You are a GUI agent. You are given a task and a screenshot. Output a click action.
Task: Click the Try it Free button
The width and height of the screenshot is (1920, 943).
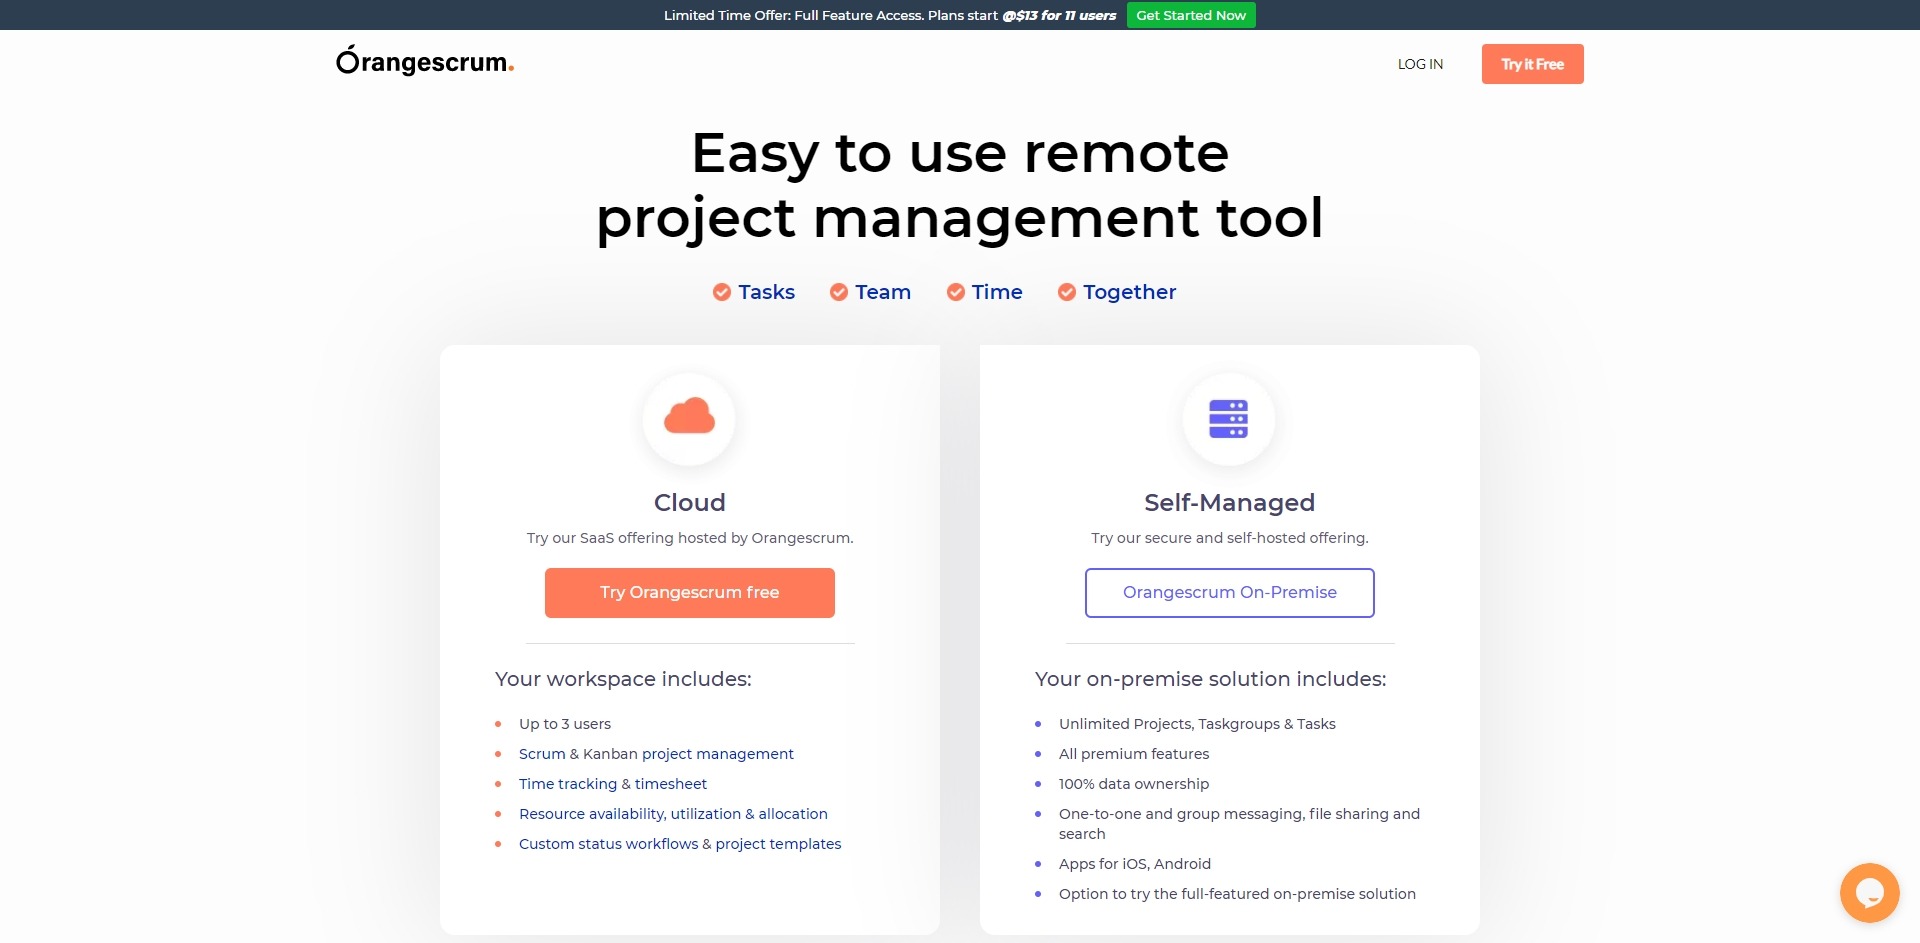1532,64
